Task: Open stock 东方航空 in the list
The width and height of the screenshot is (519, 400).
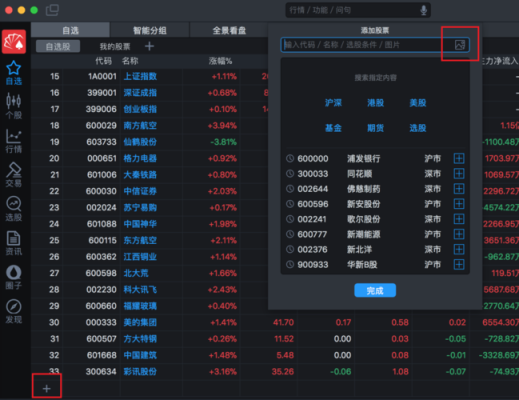Action: pos(140,240)
